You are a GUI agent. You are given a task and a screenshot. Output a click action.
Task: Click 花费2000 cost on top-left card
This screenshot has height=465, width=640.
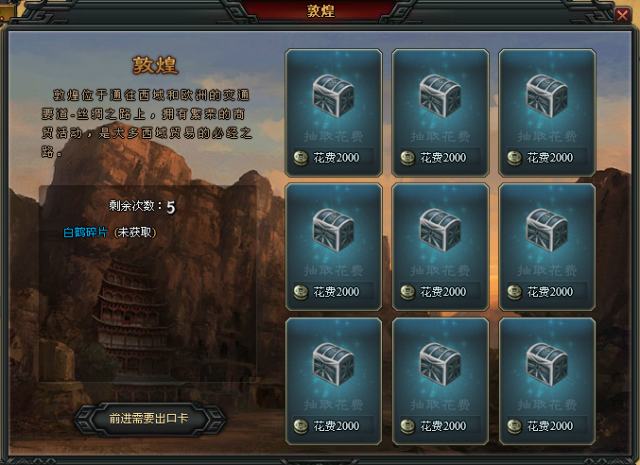(336, 158)
